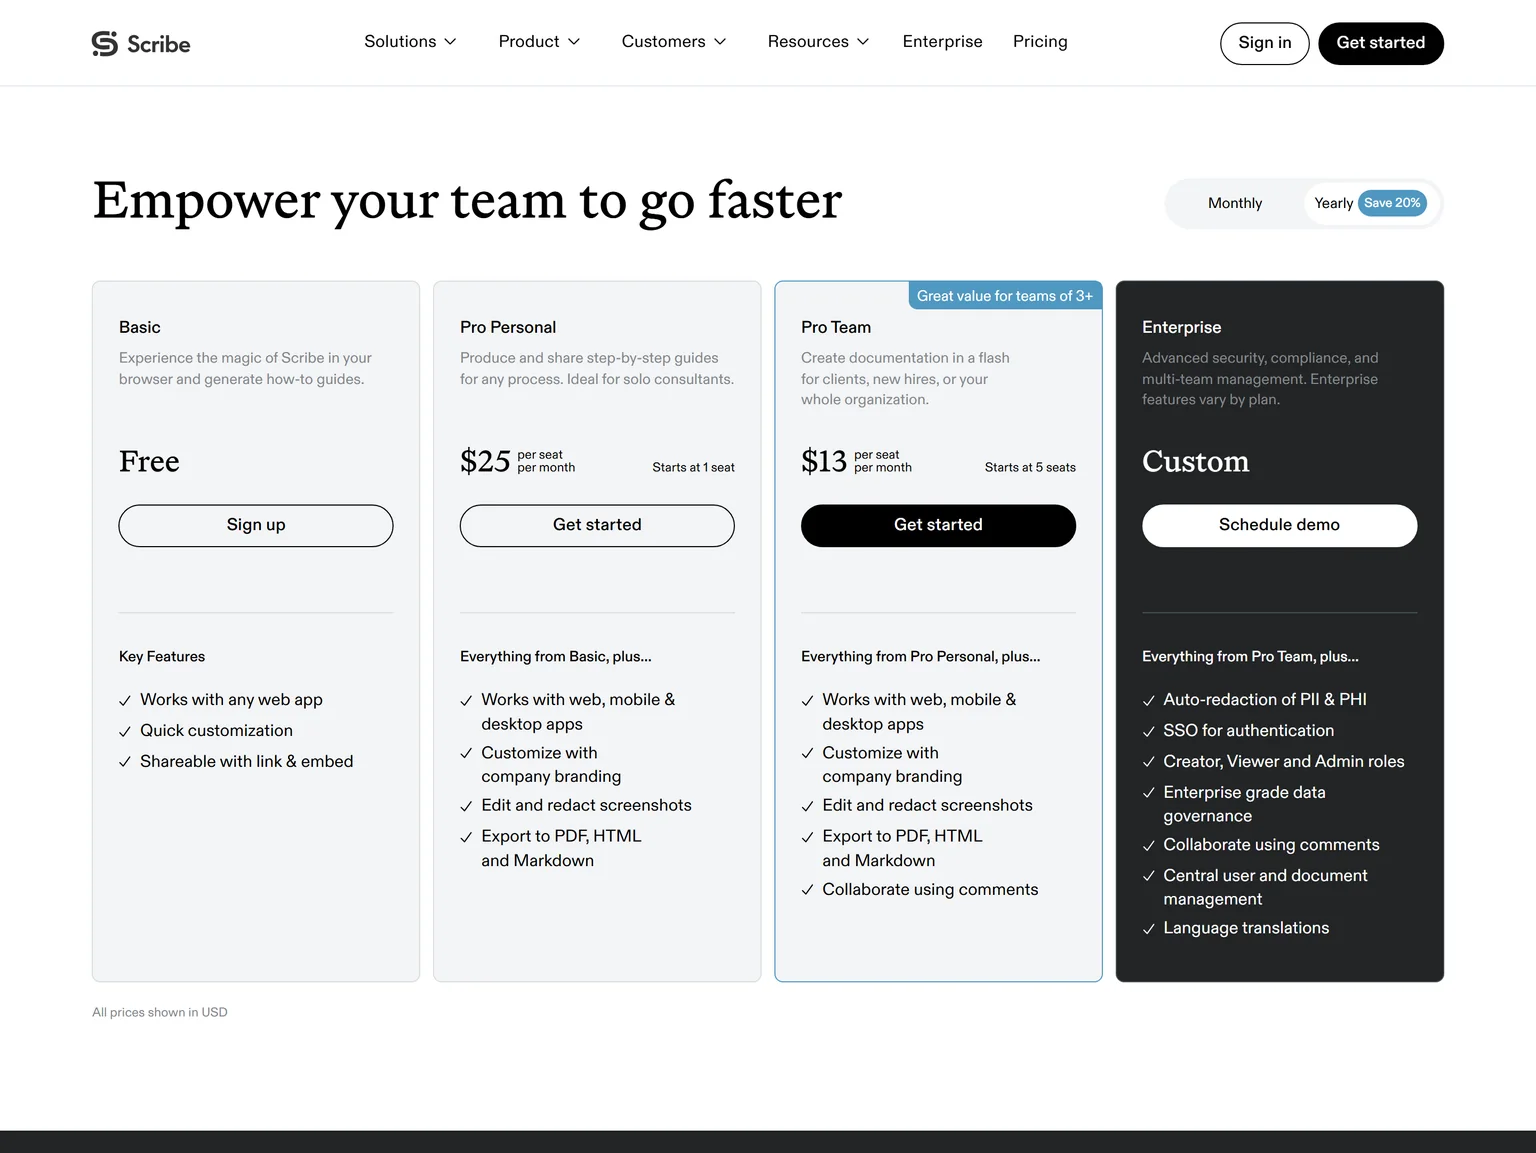The width and height of the screenshot is (1536, 1153).
Task: Click checkmark beside 'Language translations'
Action: coord(1148,930)
